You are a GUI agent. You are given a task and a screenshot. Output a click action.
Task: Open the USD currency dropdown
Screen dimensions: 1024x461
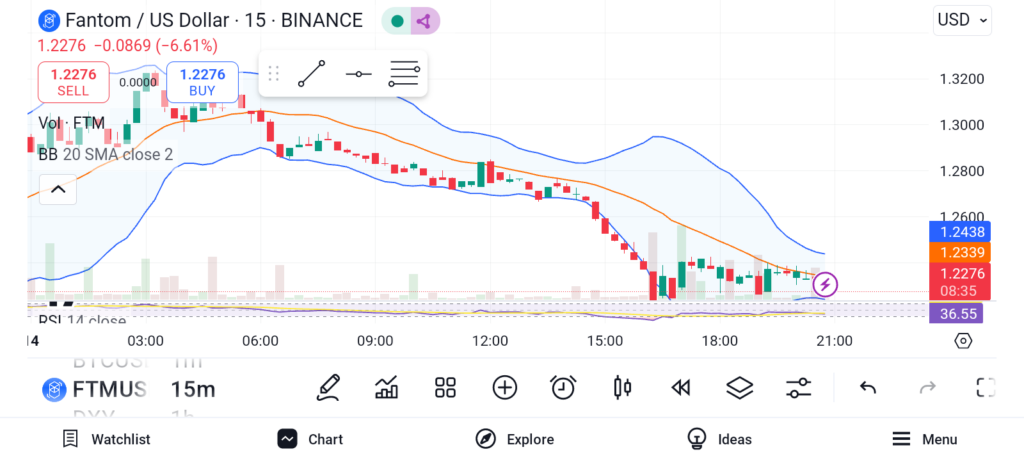[x=962, y=19]
